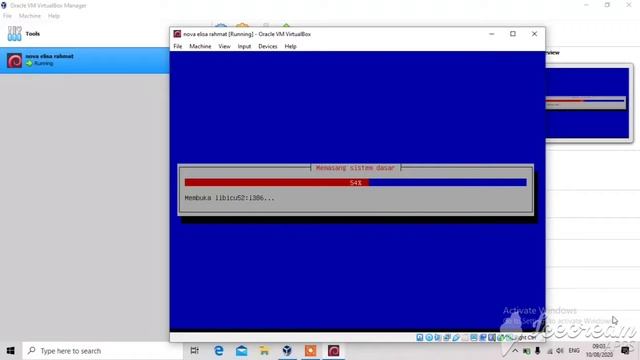
Task: Click the Right Ctrl host key indicator
Action: pyautogui.click(x=527, y=338)
